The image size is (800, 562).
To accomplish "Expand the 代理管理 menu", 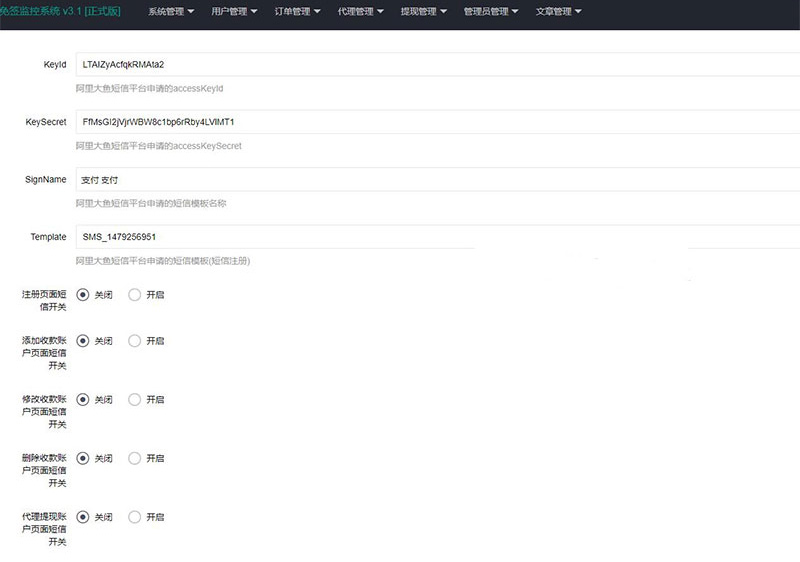I will (360, 12).
